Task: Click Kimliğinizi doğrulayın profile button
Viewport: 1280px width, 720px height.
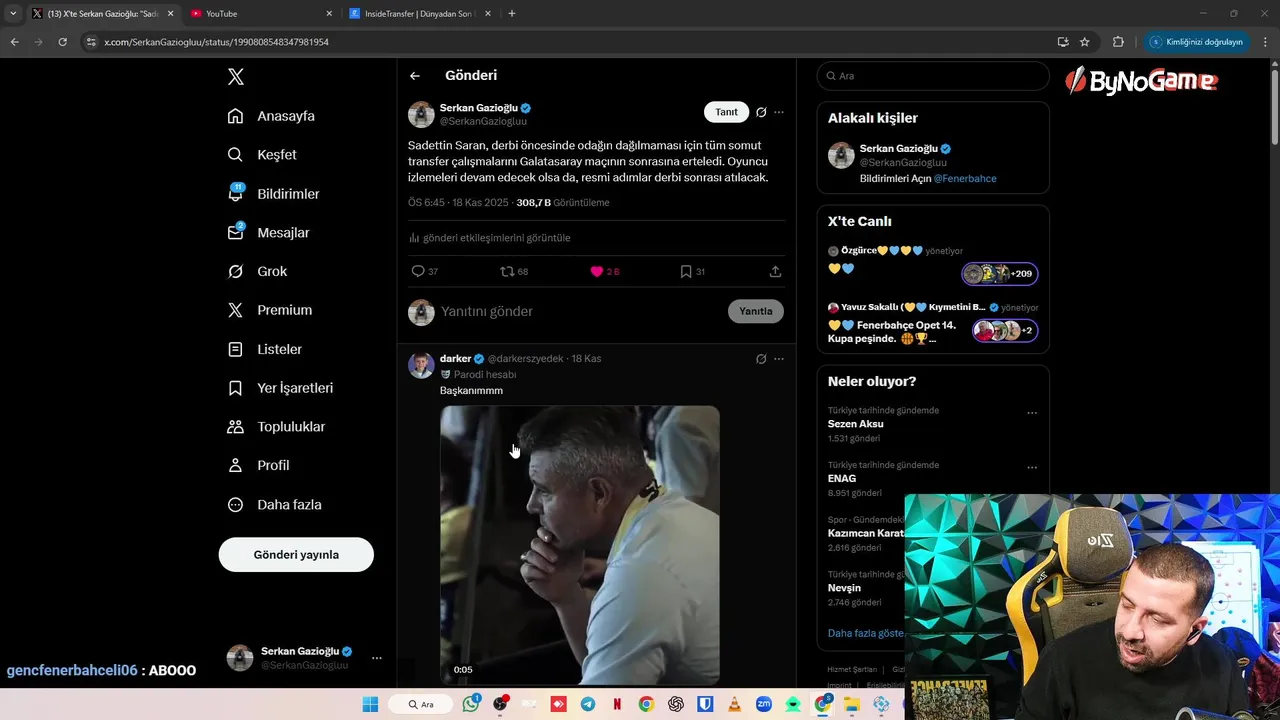Action: pos(1196,42)
